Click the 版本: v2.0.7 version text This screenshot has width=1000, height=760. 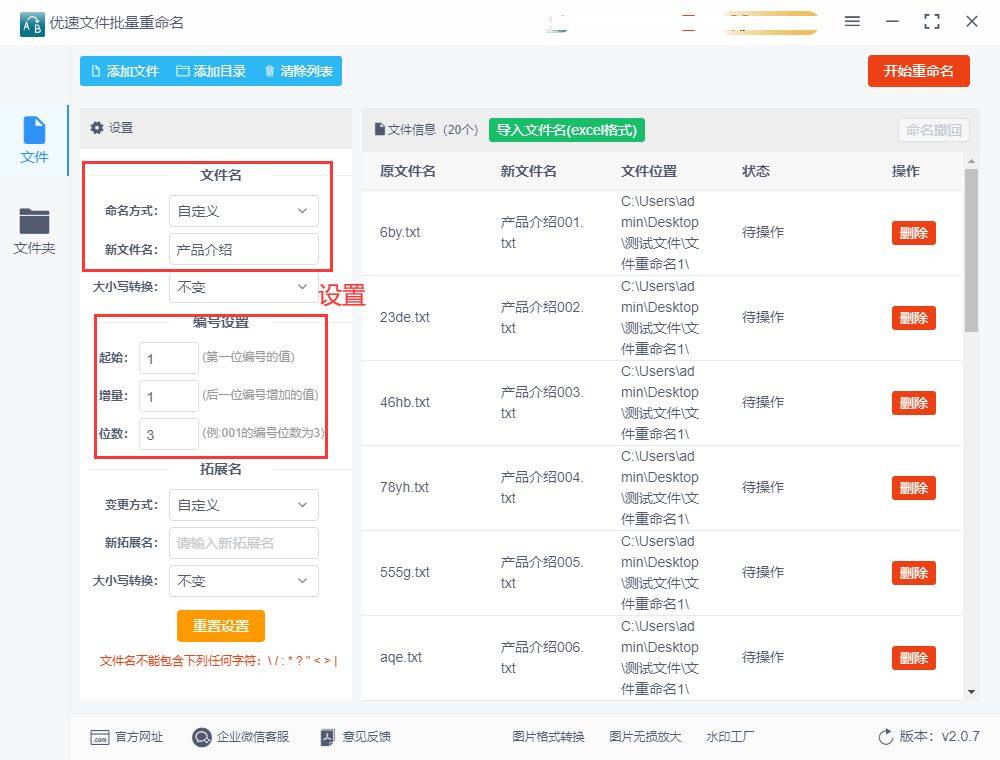(939, 736)
